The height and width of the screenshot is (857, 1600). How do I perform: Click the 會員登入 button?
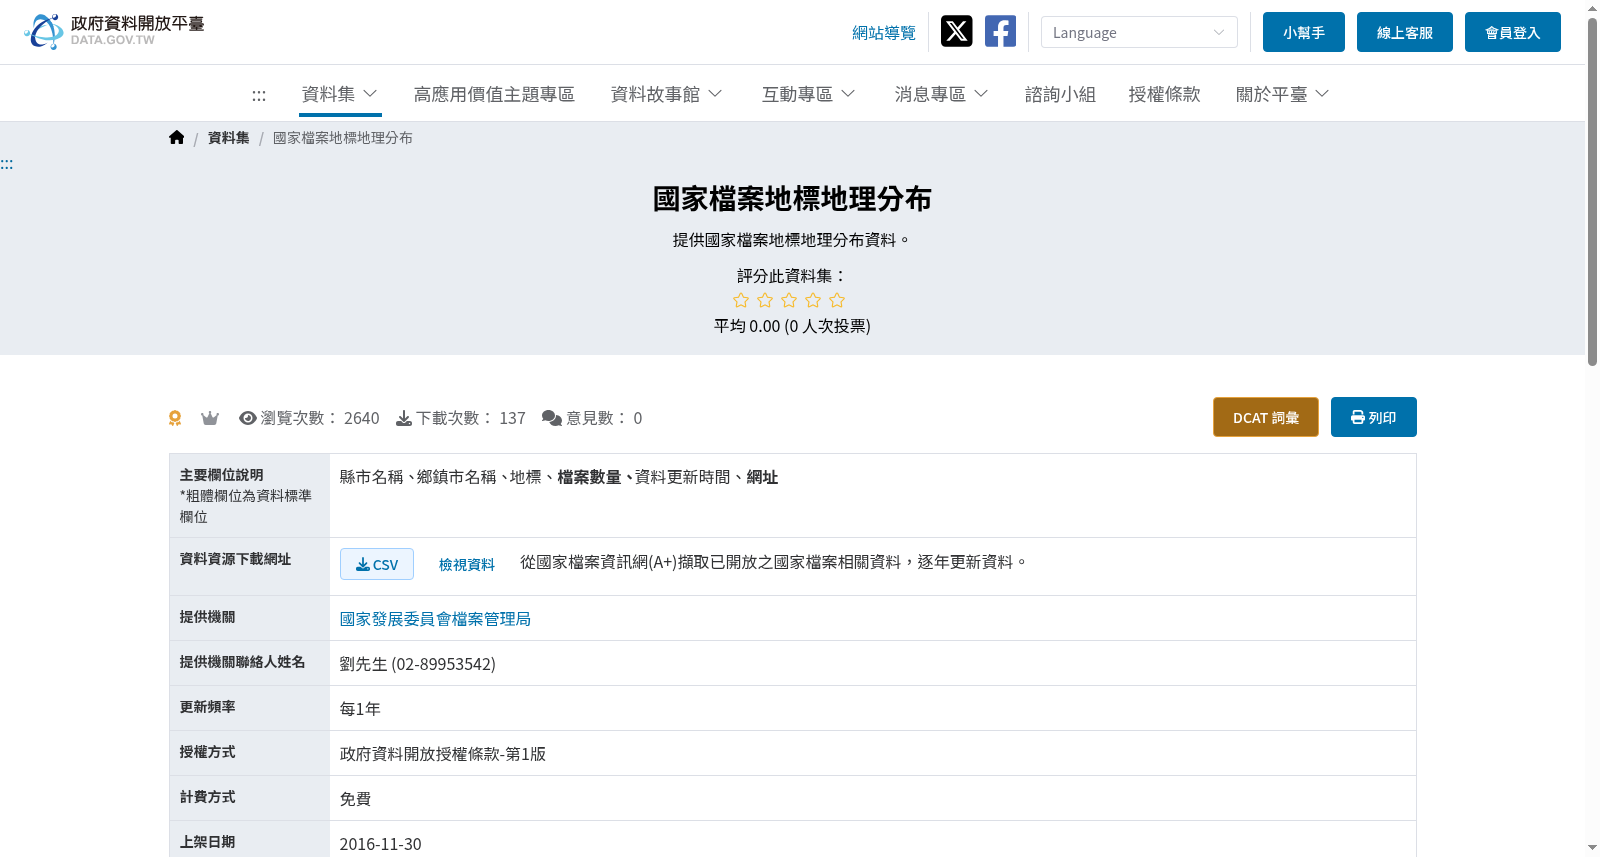tap(1513, 32)
